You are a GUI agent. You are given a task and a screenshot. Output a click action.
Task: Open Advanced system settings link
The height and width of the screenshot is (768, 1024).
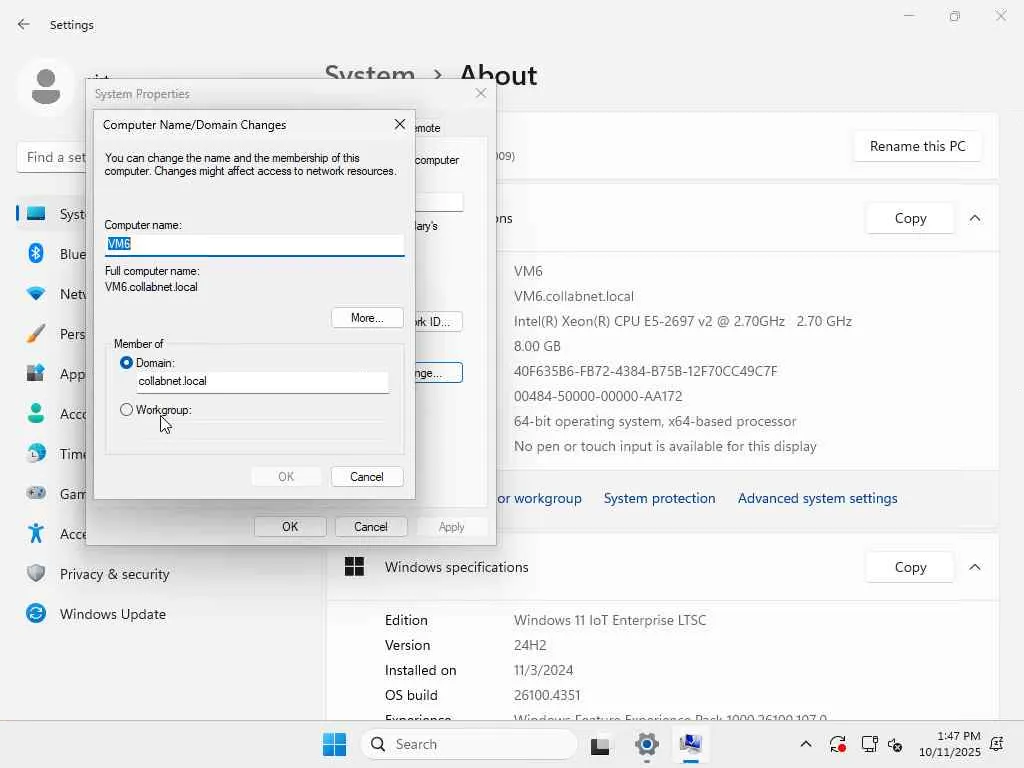817,498
